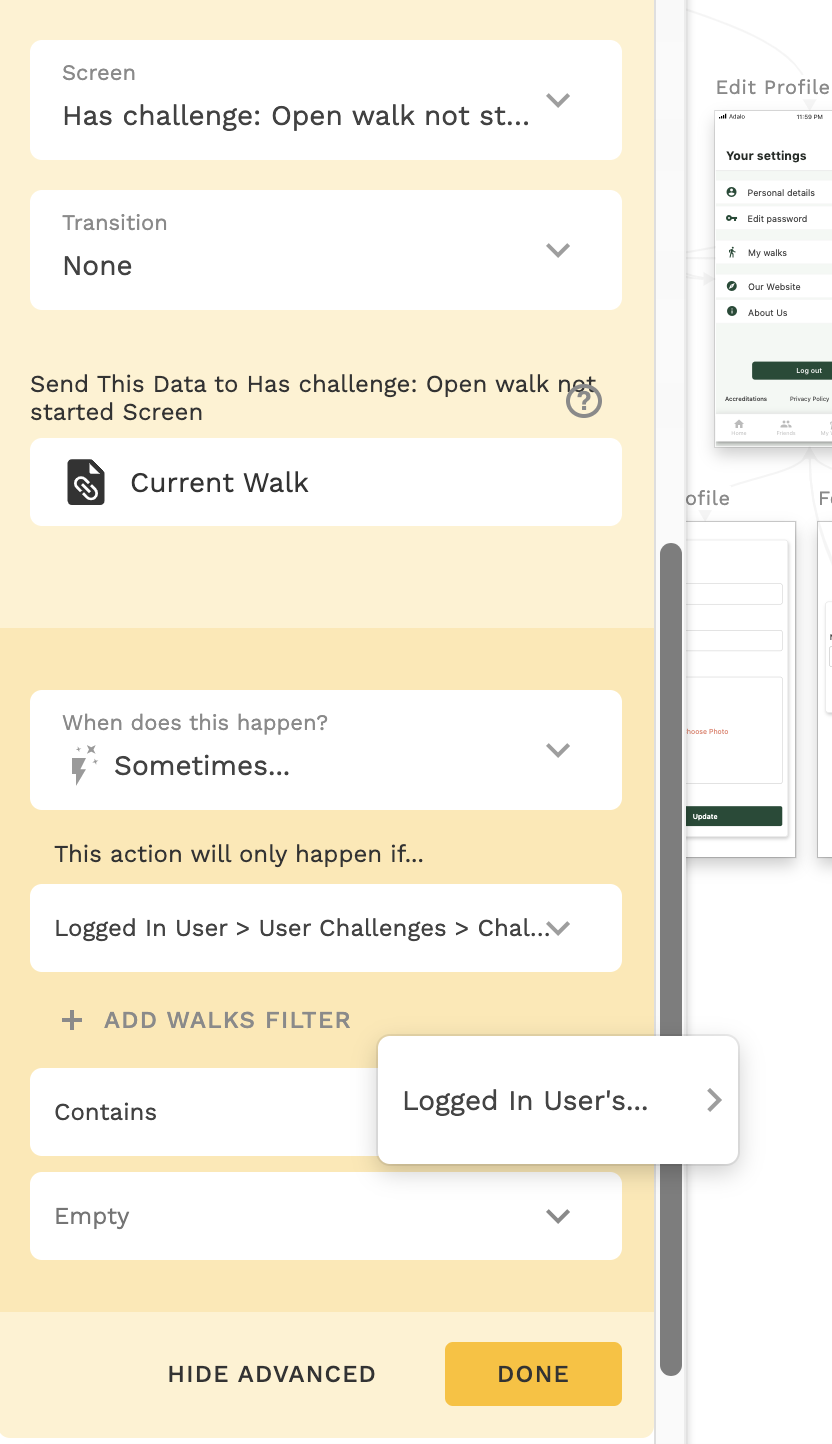Click the Friends icon in the app's tab bar
Screen dimensions: 832x1444
(786, 425)
